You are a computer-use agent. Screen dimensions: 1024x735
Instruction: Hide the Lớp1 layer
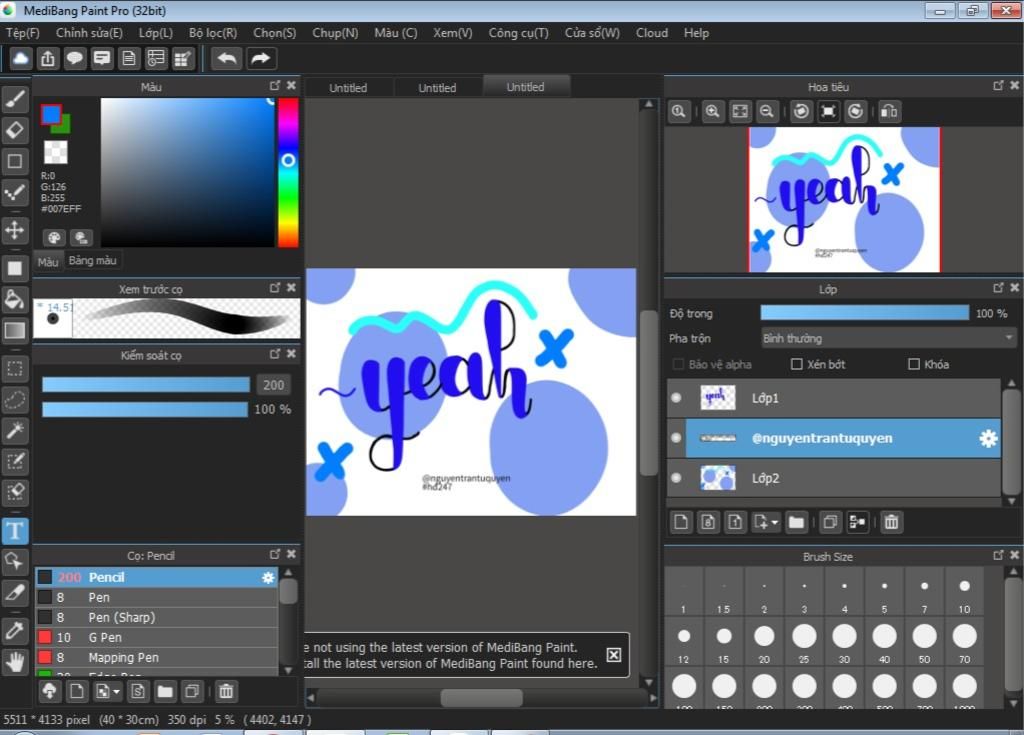click(677, 398)
